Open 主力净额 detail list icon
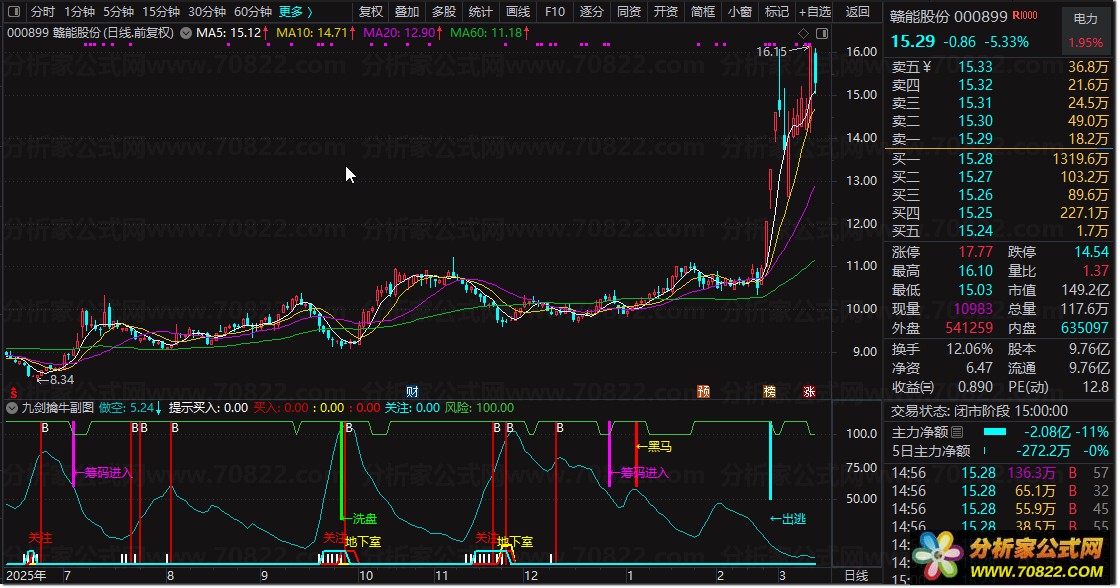Viewport: 1120px width, 588px height. point(957,432)
